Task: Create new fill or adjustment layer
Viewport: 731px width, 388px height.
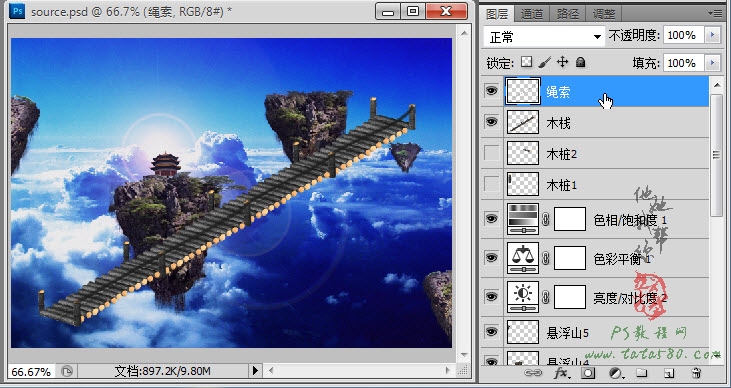Action: pyautogui.click(x=615, y=373)
